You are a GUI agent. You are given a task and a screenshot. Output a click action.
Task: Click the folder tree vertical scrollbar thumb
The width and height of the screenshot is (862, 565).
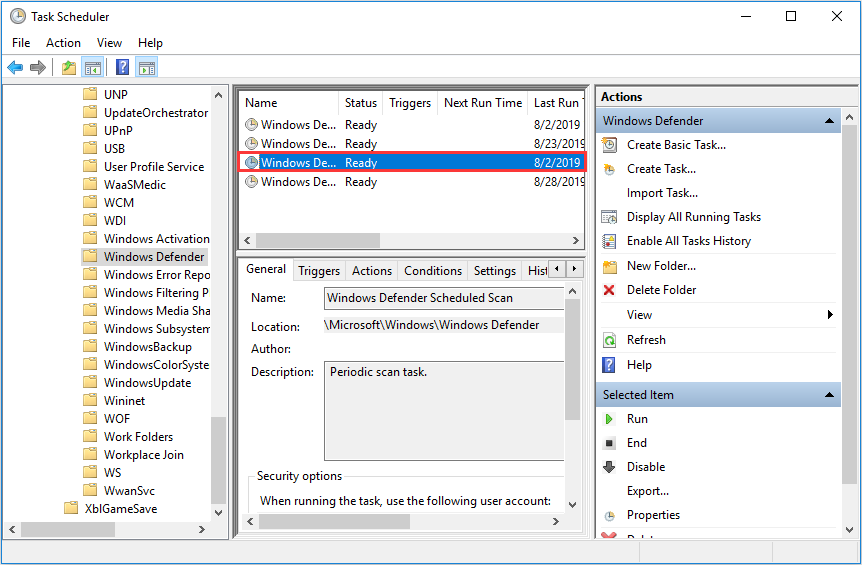(218, 460)
